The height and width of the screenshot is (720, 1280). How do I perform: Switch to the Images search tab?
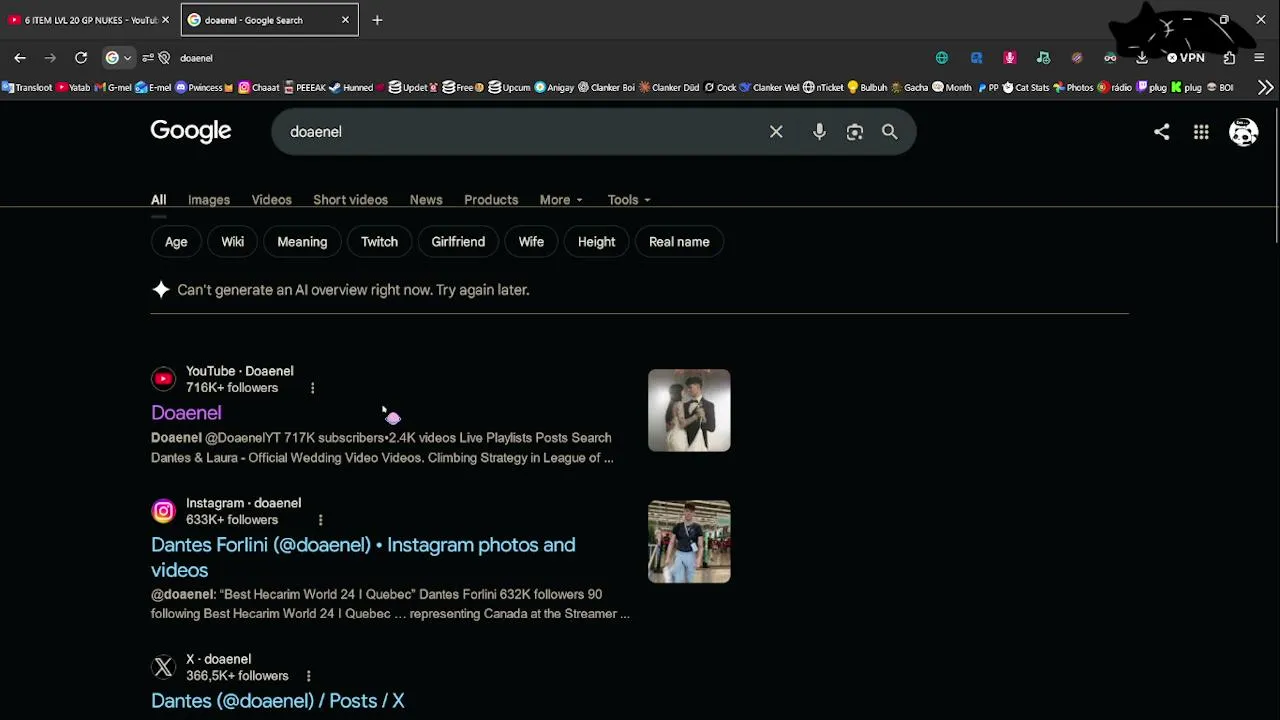[x=209, y=200]
